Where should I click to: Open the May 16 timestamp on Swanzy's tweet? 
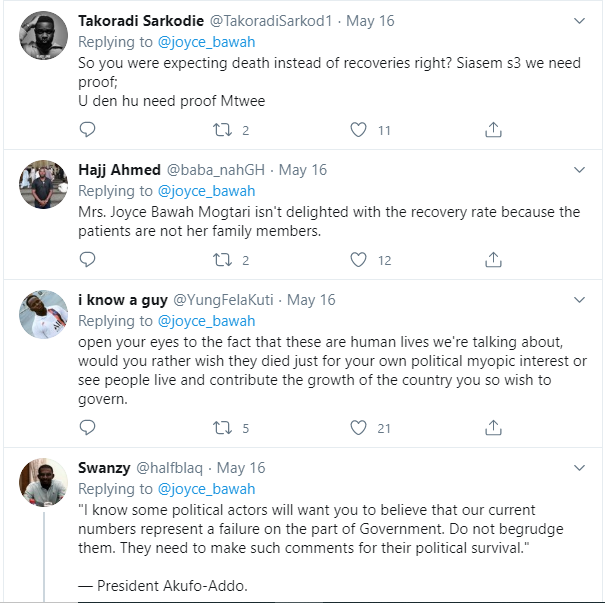(241, 467)
